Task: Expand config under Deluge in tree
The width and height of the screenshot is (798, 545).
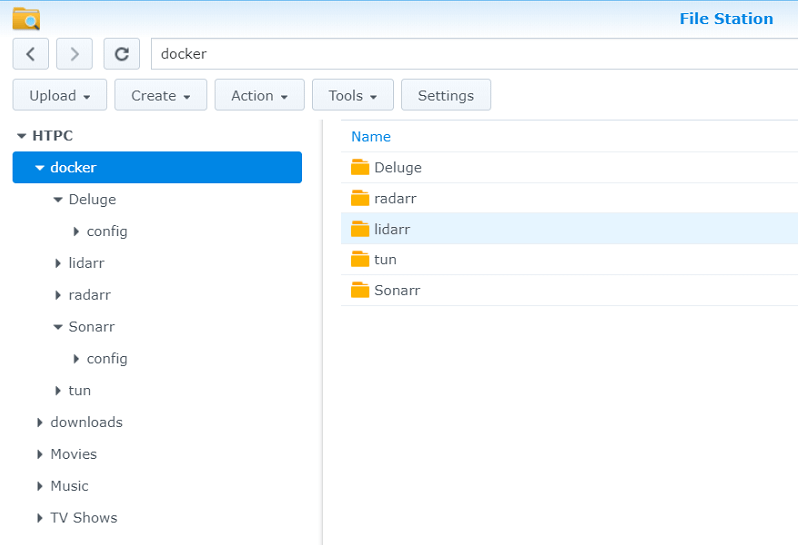Action: click(x=76, y=232)
